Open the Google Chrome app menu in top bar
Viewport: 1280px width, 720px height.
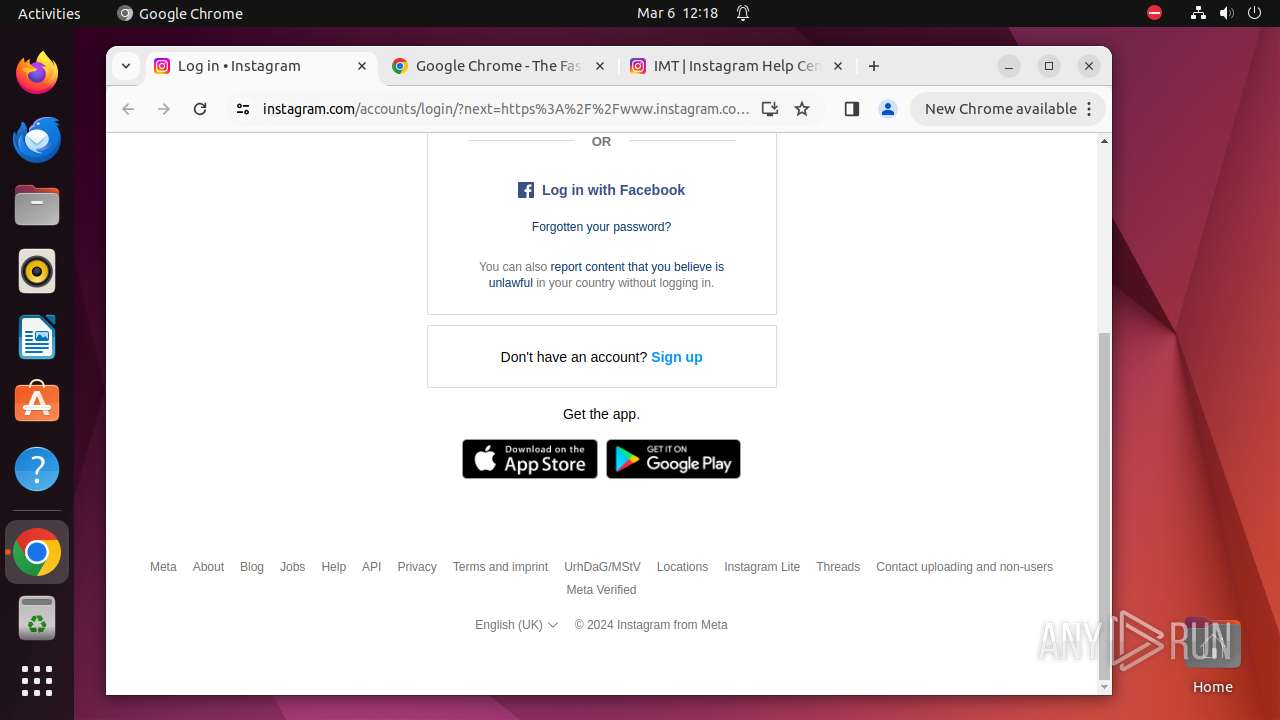coord(180,13)
